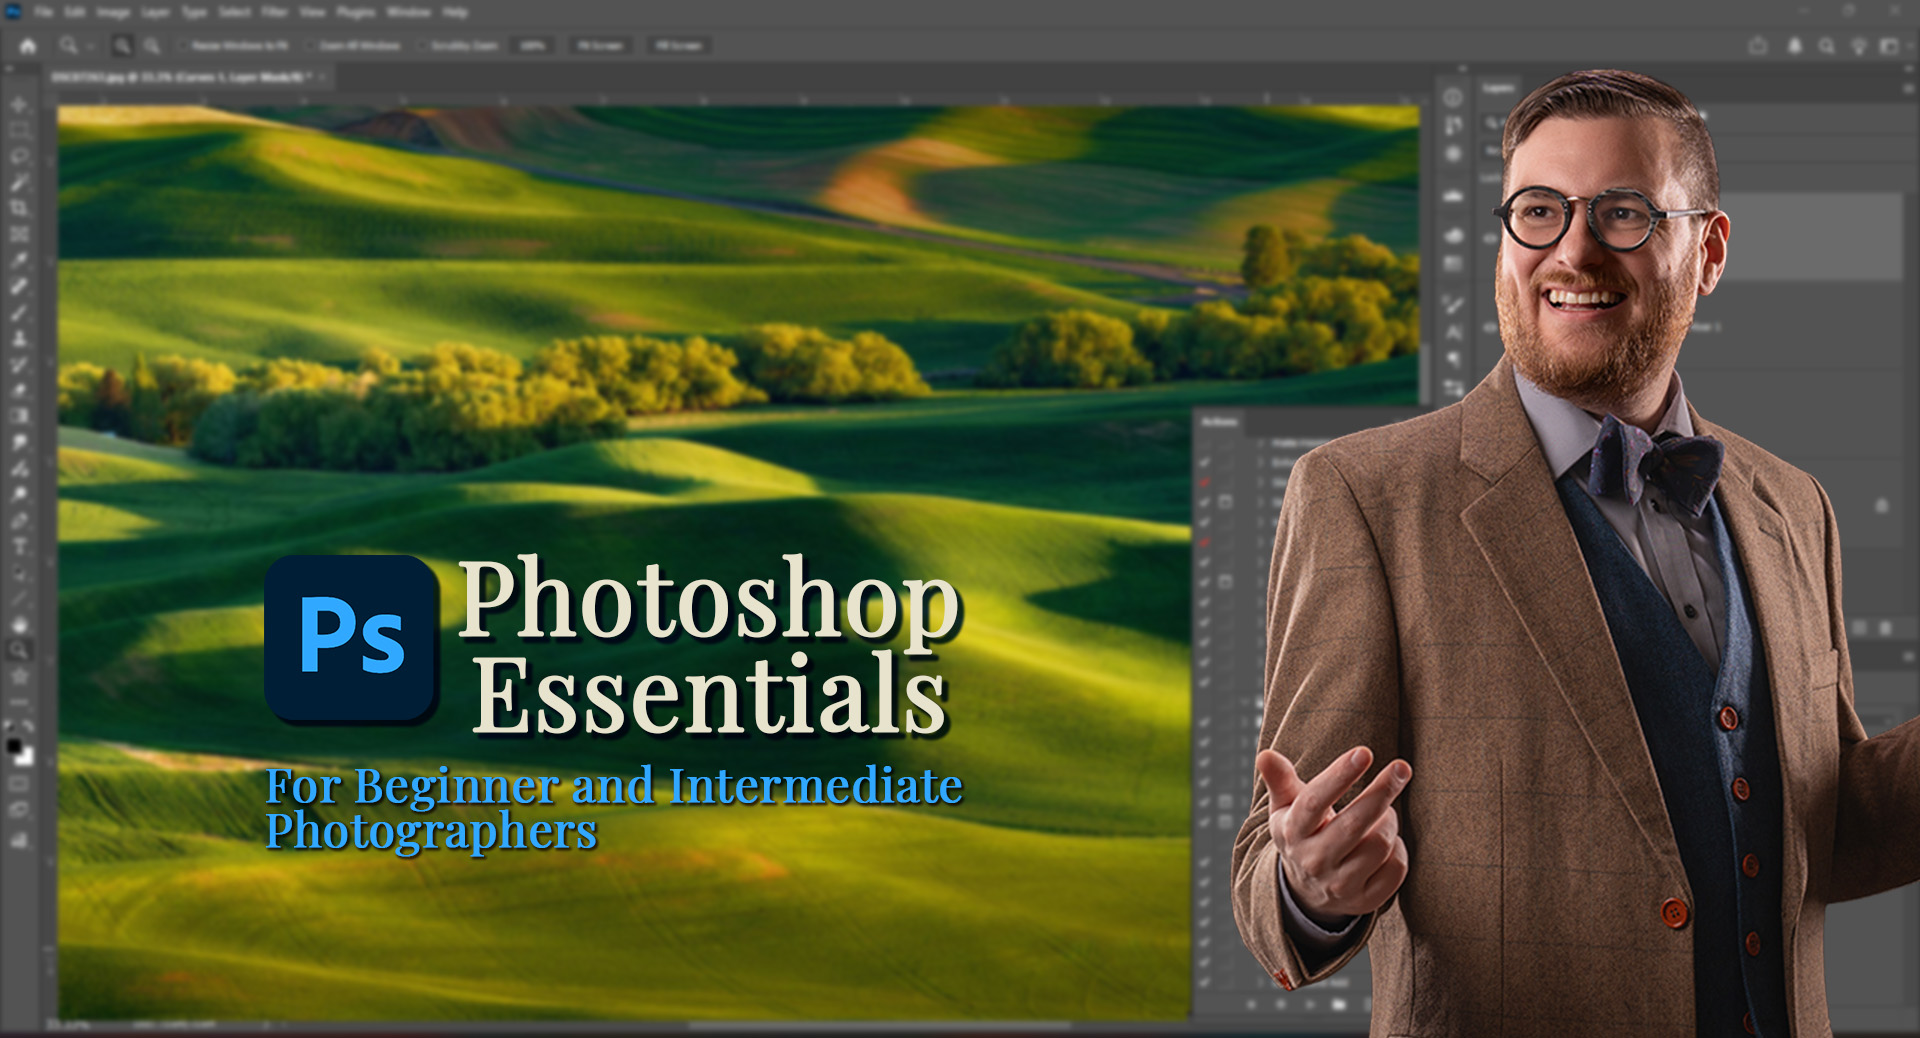Close the open document tab

coord(322,76)
